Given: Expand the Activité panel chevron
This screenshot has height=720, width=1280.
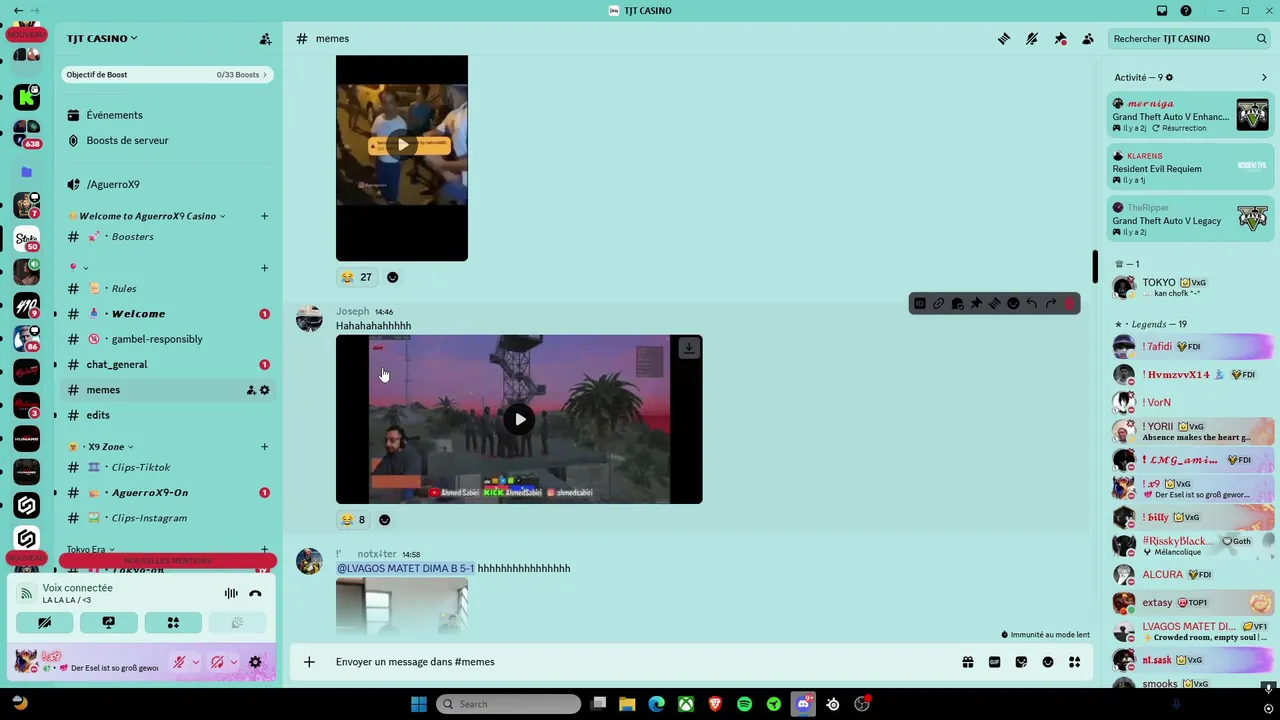Looking at the screenshot, I should [1264, 77].
